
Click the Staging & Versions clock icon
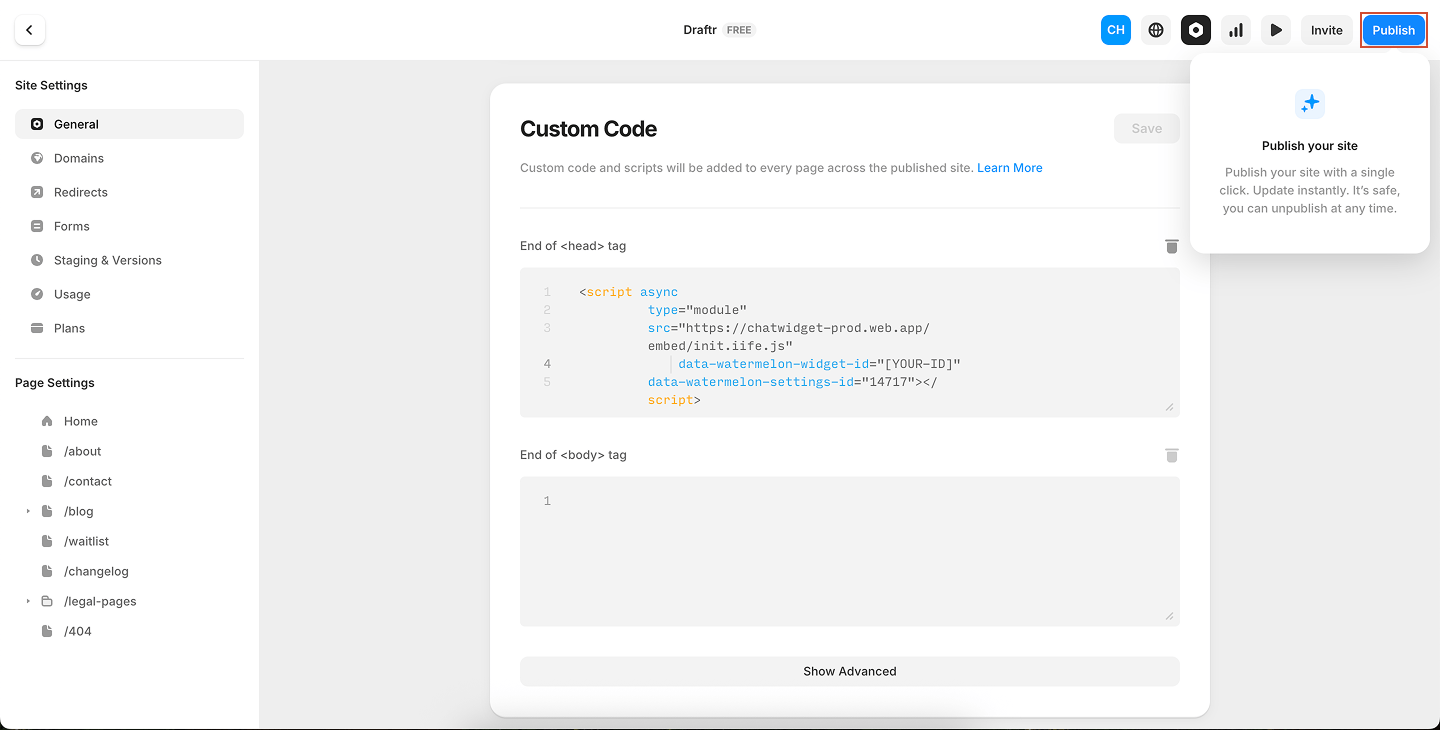tap(37, 260)
